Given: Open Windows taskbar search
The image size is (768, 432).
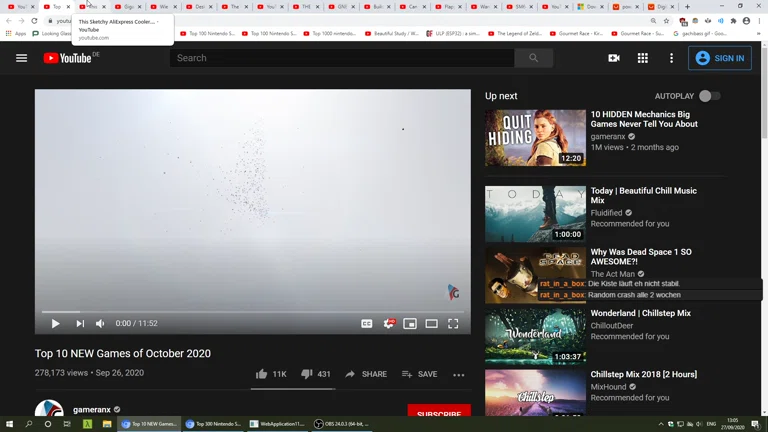Looking at the screenshot, I should (x=28, y=424).
